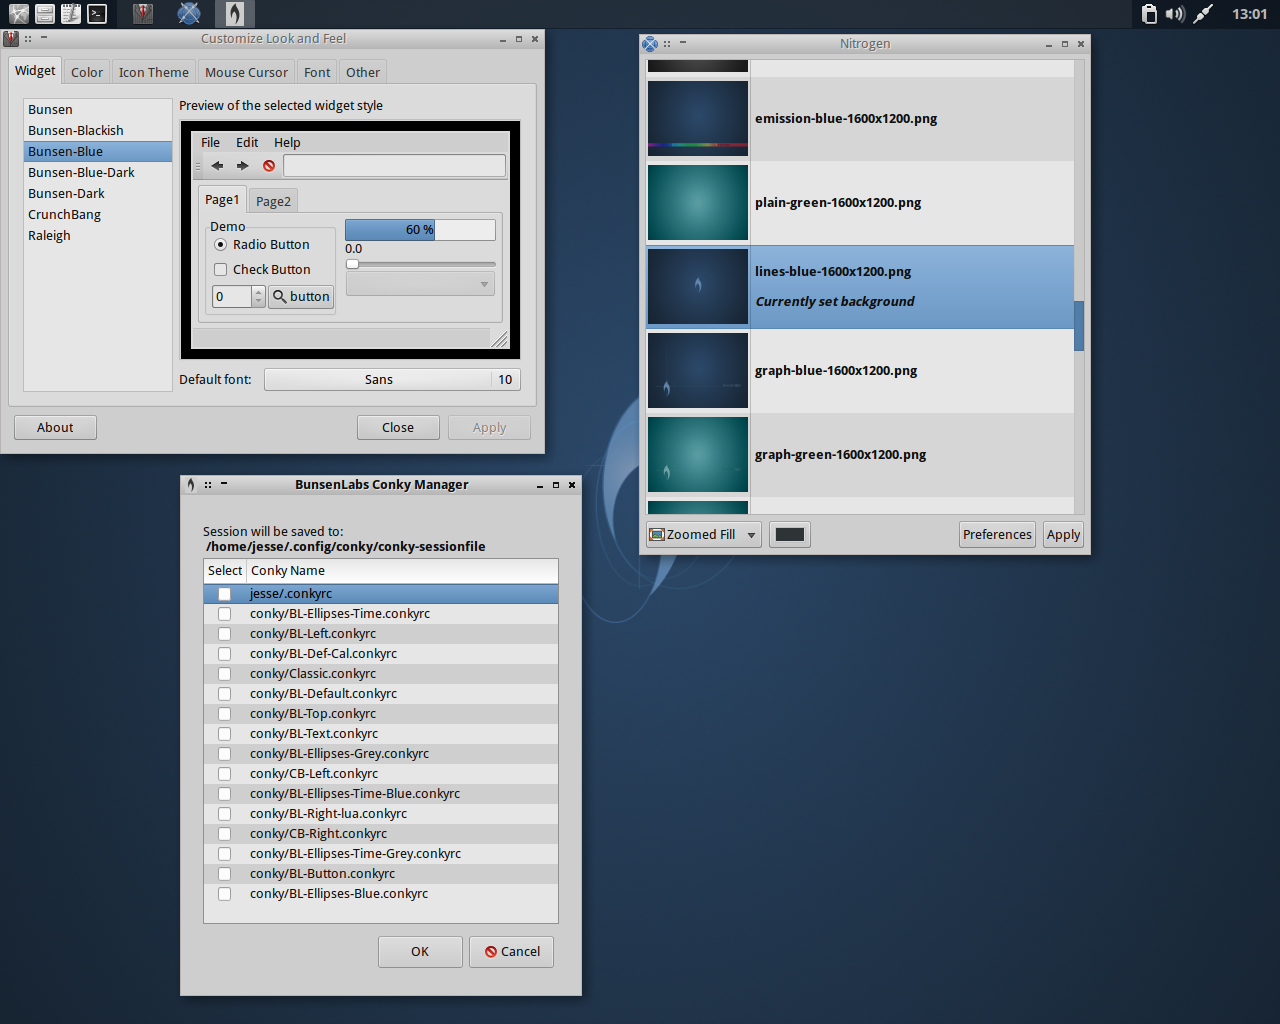Click Nitrogen wallpaper list scrollbar
The width and height of the screenshot is (1280, 1024).
coord(1079,326)
